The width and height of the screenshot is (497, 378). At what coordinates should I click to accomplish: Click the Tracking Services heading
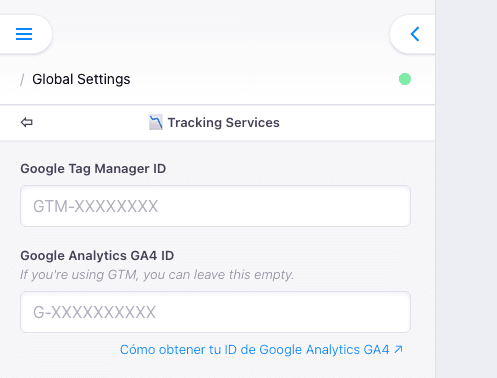(x=223, y=122)
